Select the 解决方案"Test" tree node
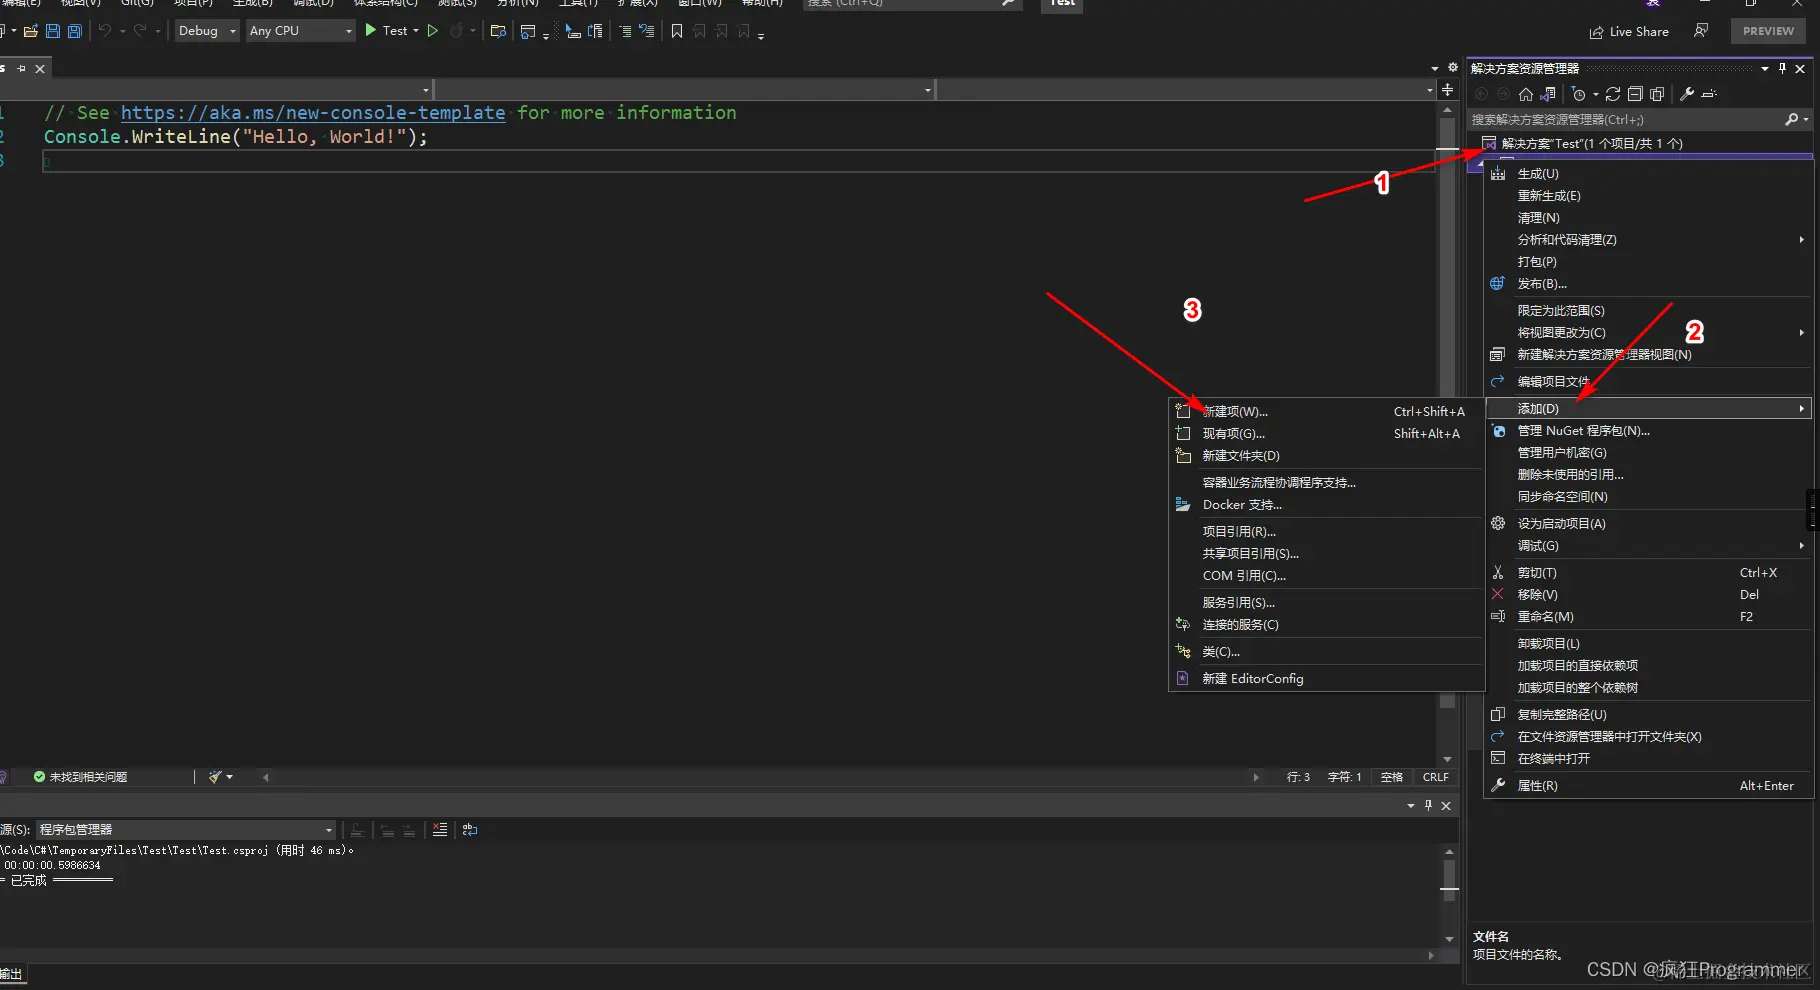1820x990 pixels. (1592, 144)
